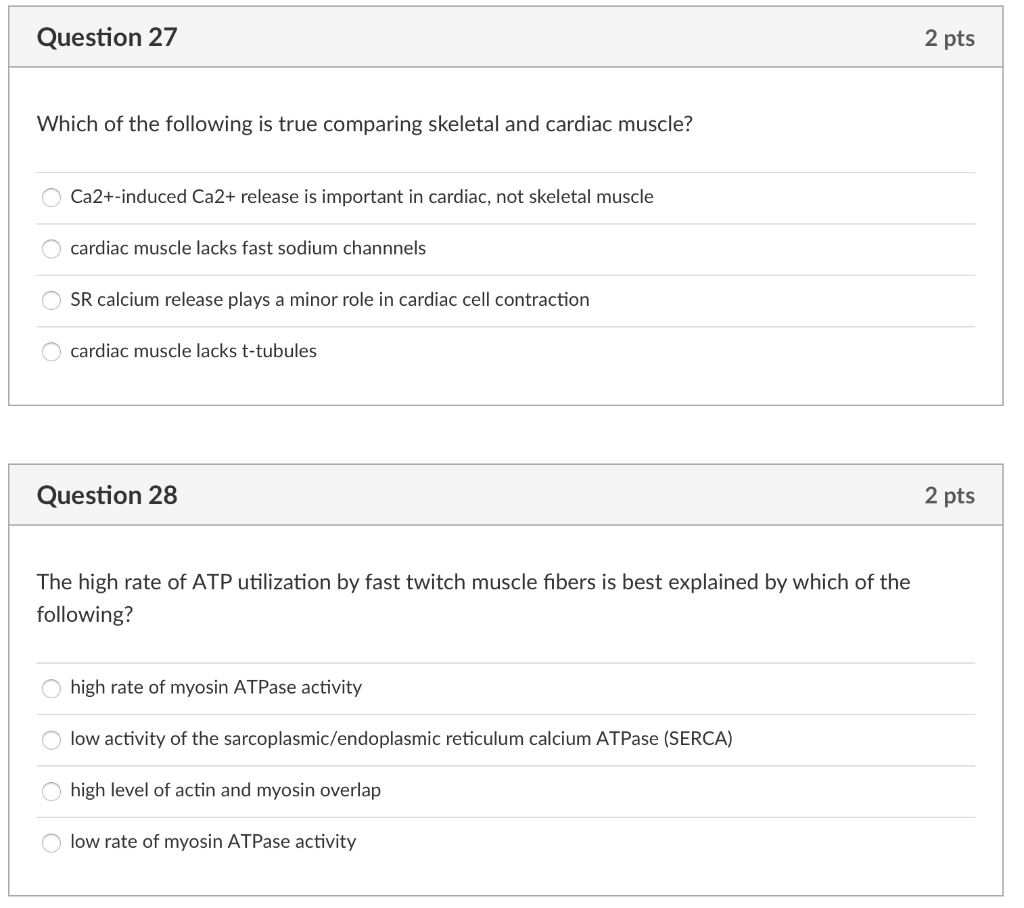The image size is (1024, 908).
Task: Select 'cardiac muscle lacks fast sodium channnels'
Action: click(x=51, y=248)
